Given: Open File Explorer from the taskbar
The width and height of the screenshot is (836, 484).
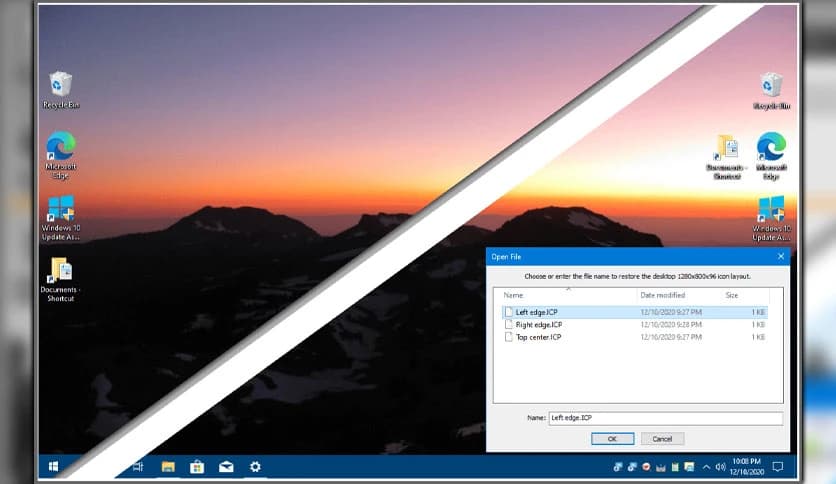Looking at the screenshot, I should pos(168,466).
